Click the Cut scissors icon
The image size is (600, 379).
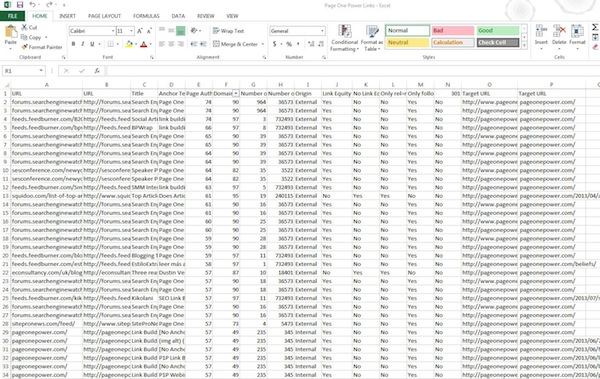click(x=24, y=27)
